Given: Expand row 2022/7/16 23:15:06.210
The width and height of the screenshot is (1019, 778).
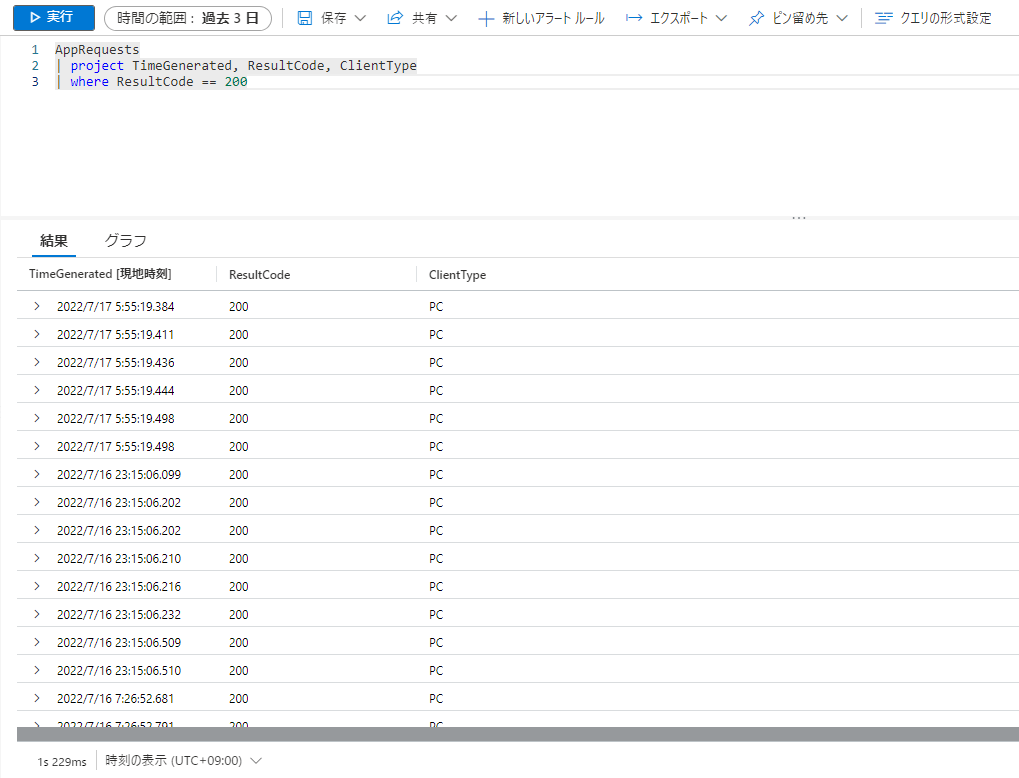Looking at the screenshot, I should click(37, 558).
